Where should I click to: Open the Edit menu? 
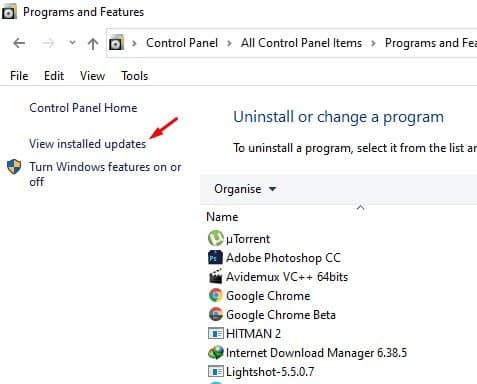(x=54, y=76)
